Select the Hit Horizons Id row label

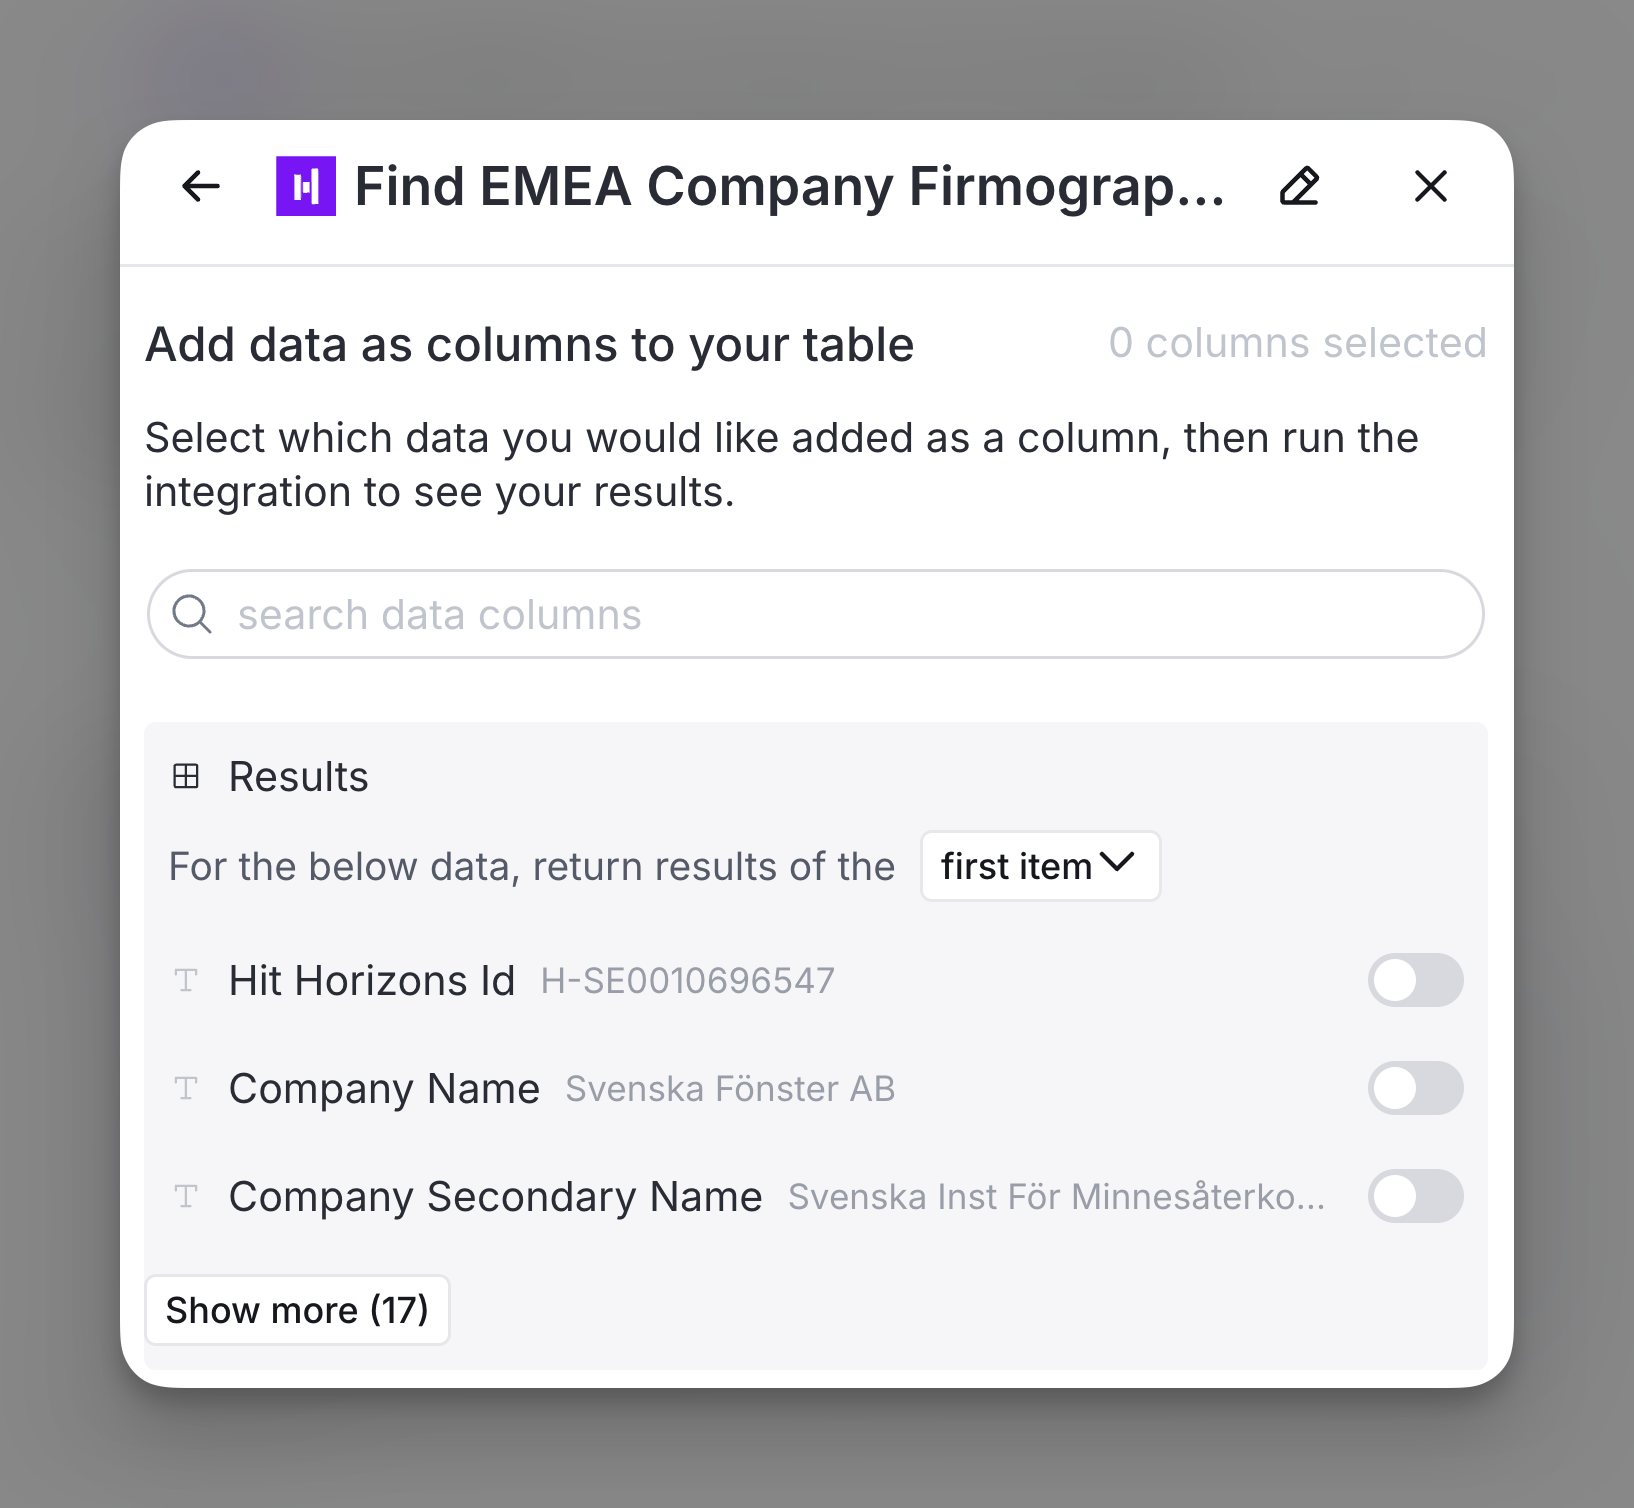coord(372,980)
